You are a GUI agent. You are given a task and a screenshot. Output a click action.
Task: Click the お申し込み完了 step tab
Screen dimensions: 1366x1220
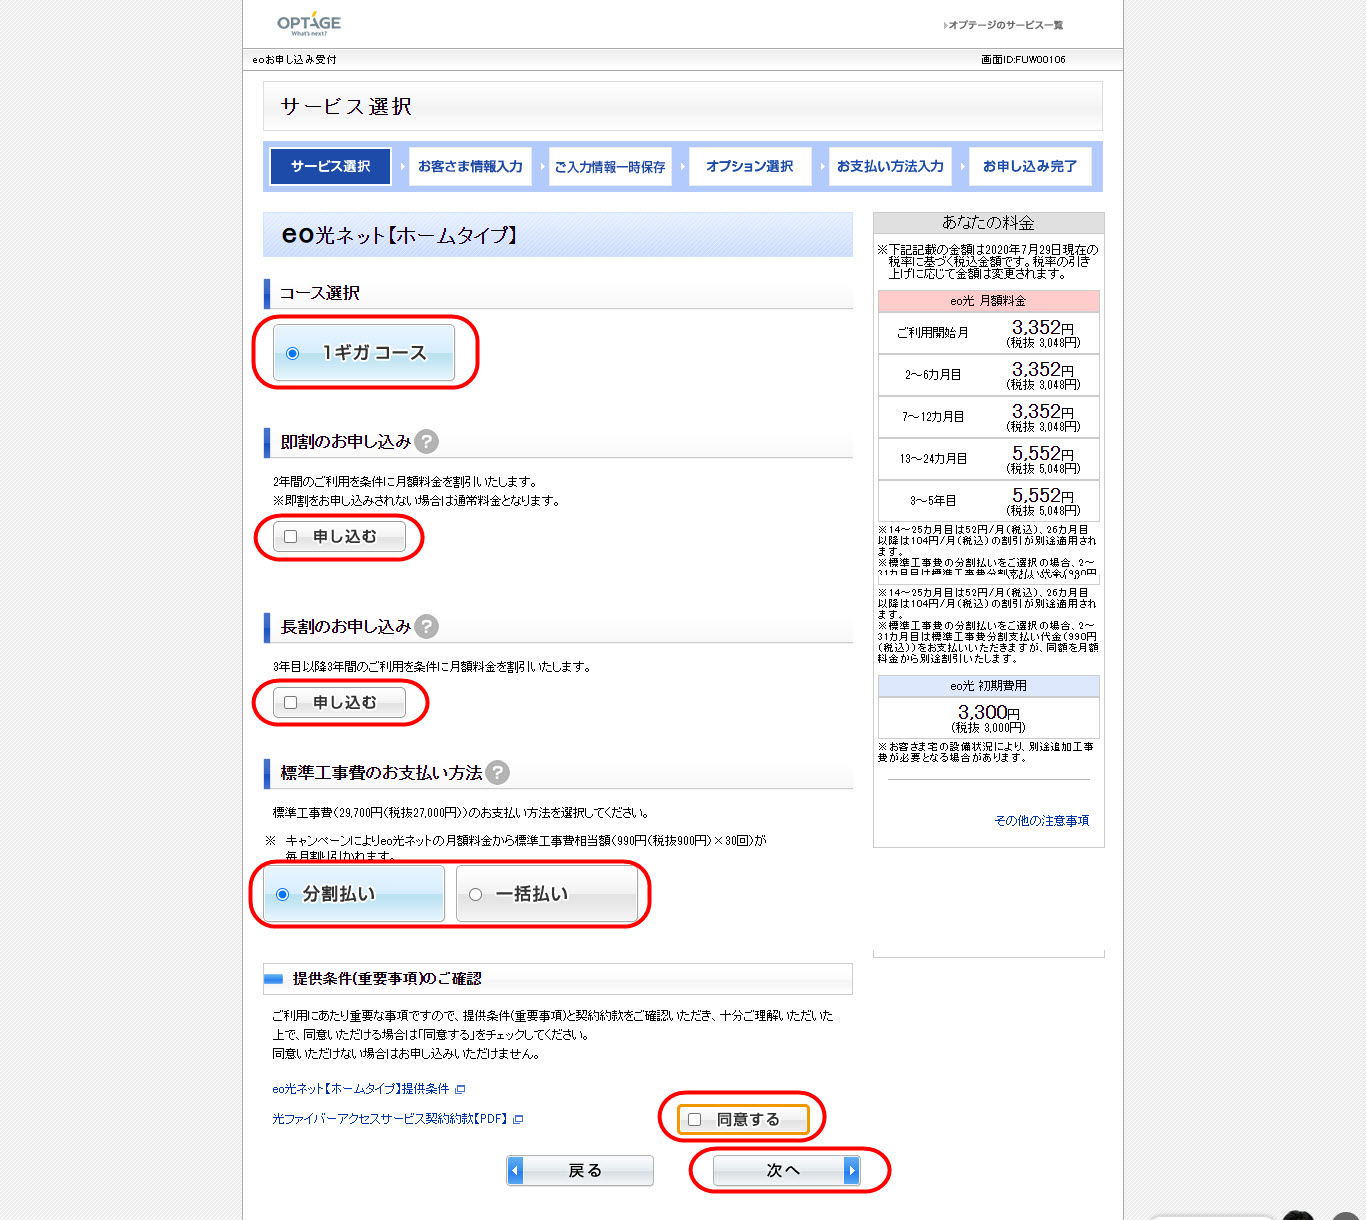tap(1030, 166)
